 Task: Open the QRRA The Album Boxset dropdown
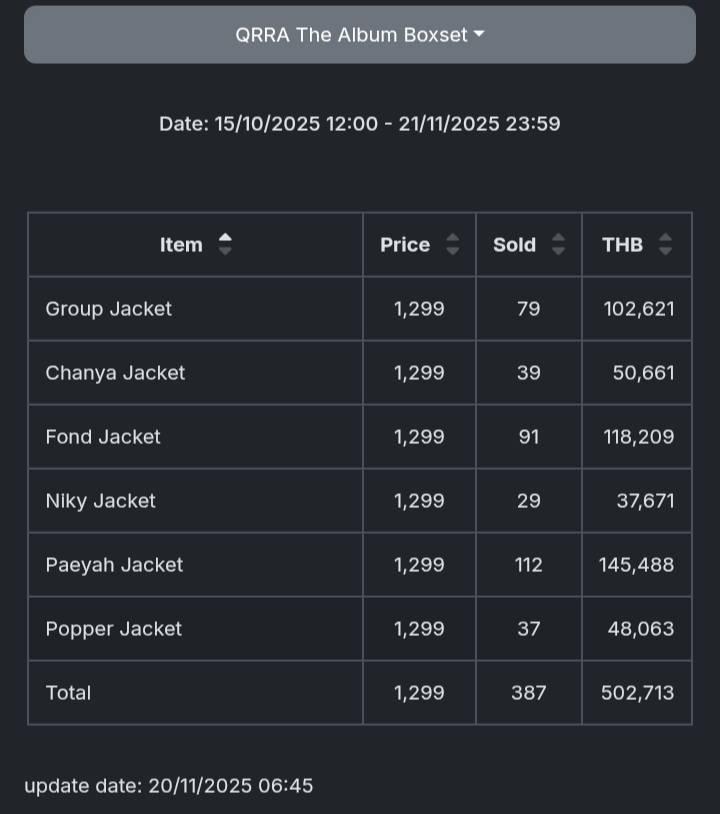point(360,35)
